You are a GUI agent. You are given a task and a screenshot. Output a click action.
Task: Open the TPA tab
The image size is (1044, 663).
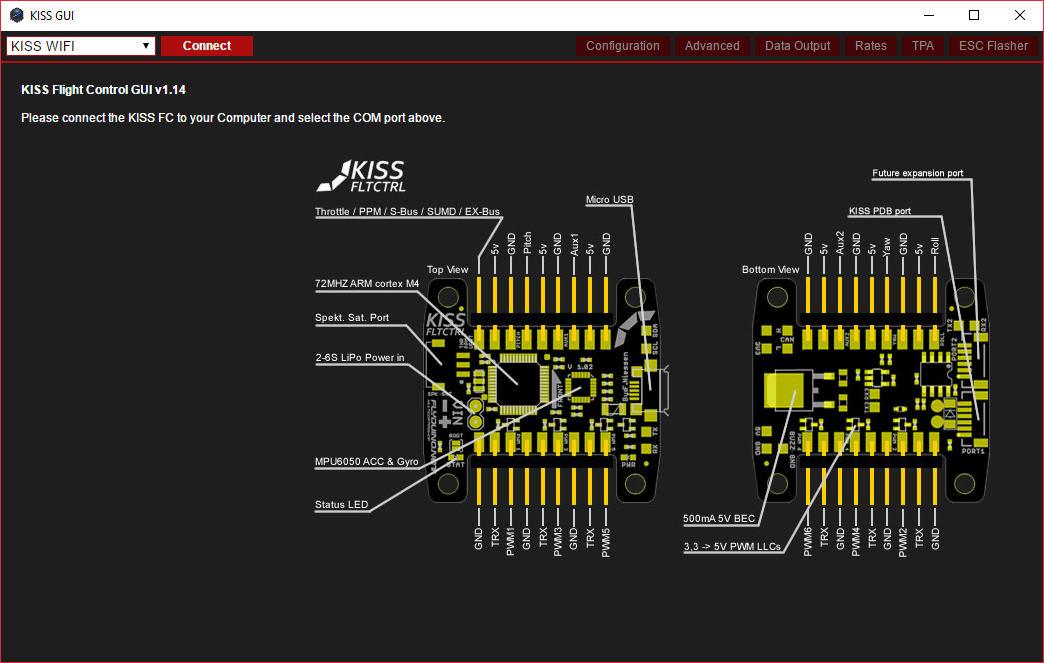[x=922, y=46]
